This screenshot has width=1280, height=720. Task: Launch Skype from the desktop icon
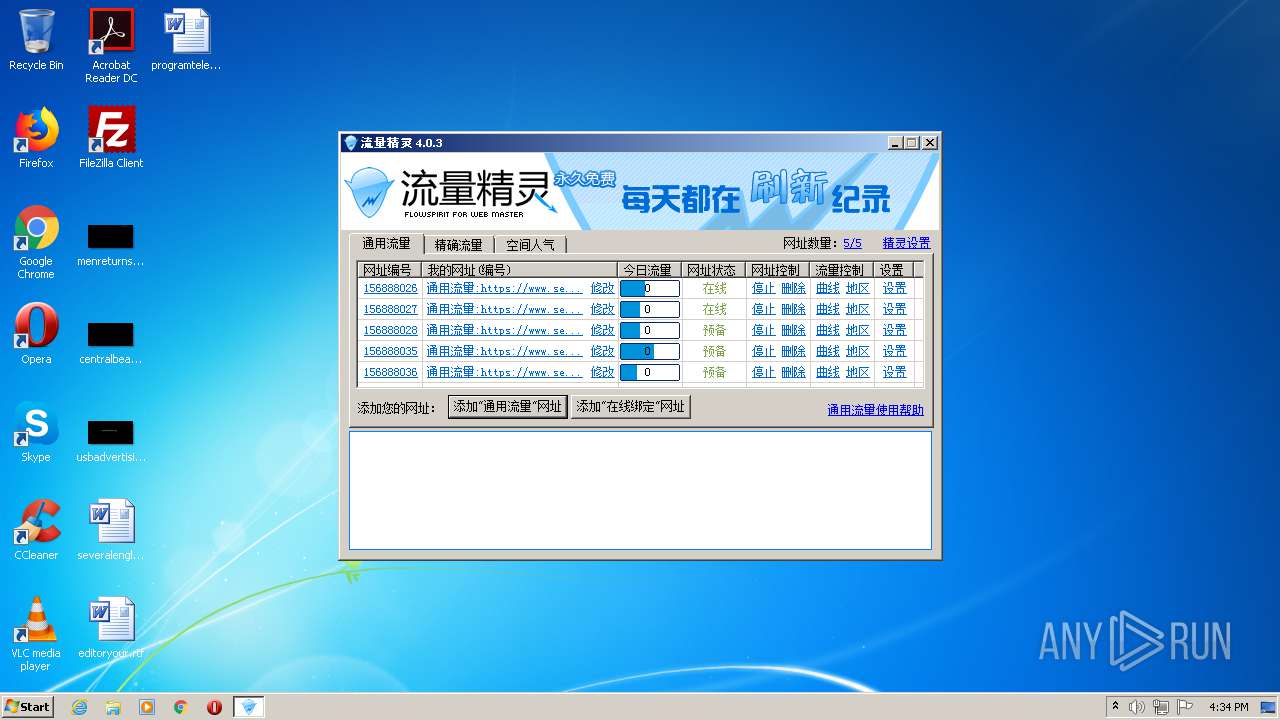36,432
